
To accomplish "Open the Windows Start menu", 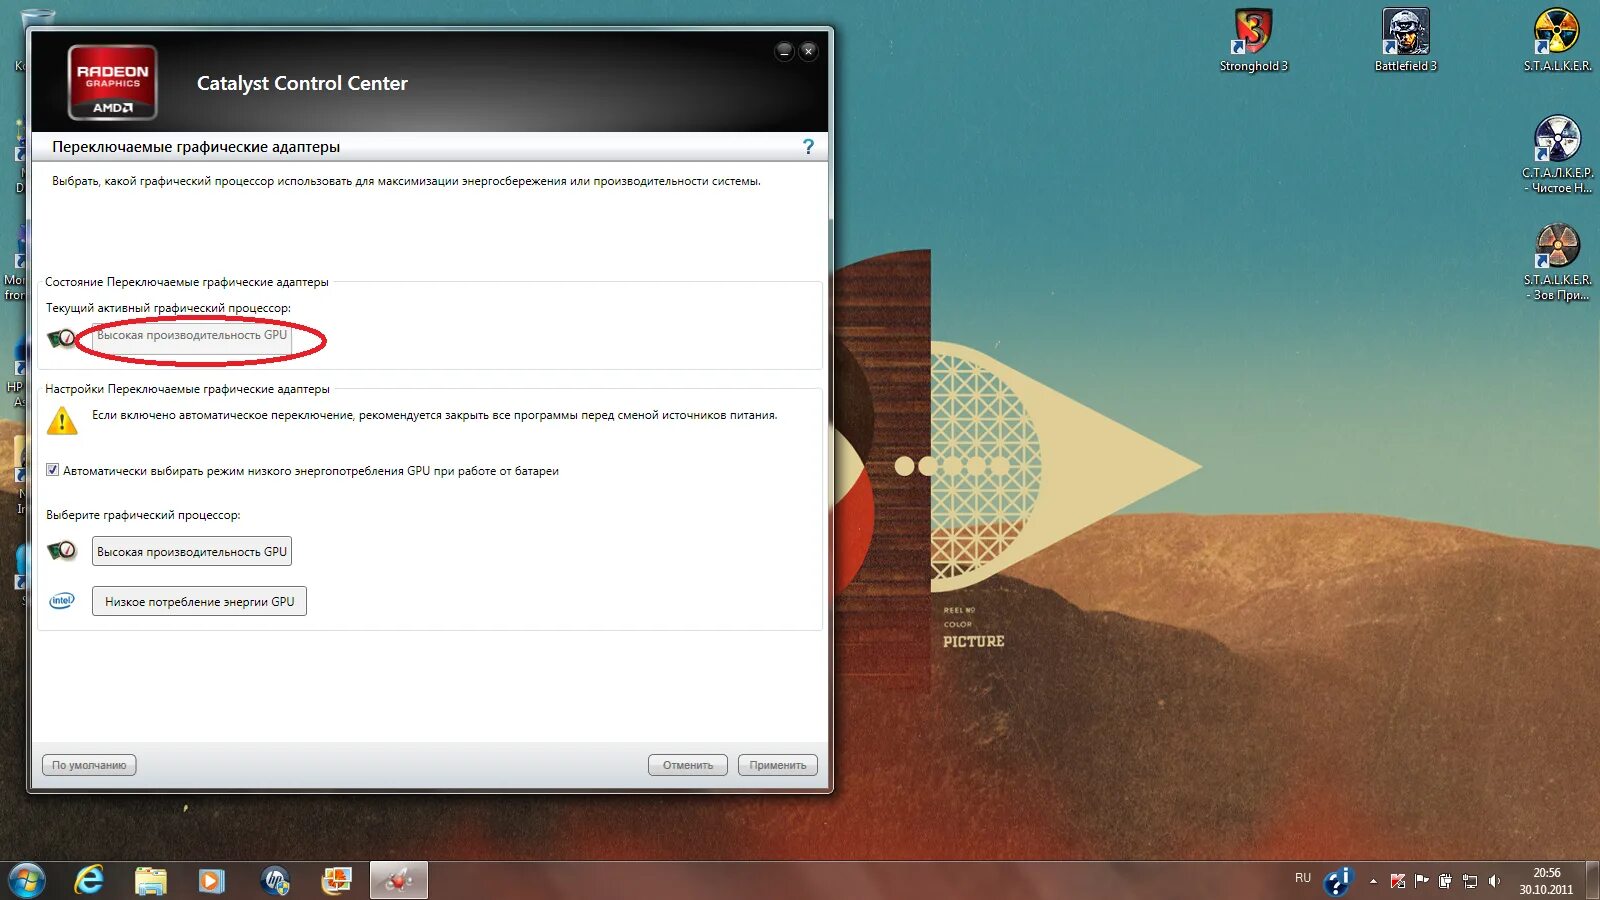I will (x=27, y=881).
